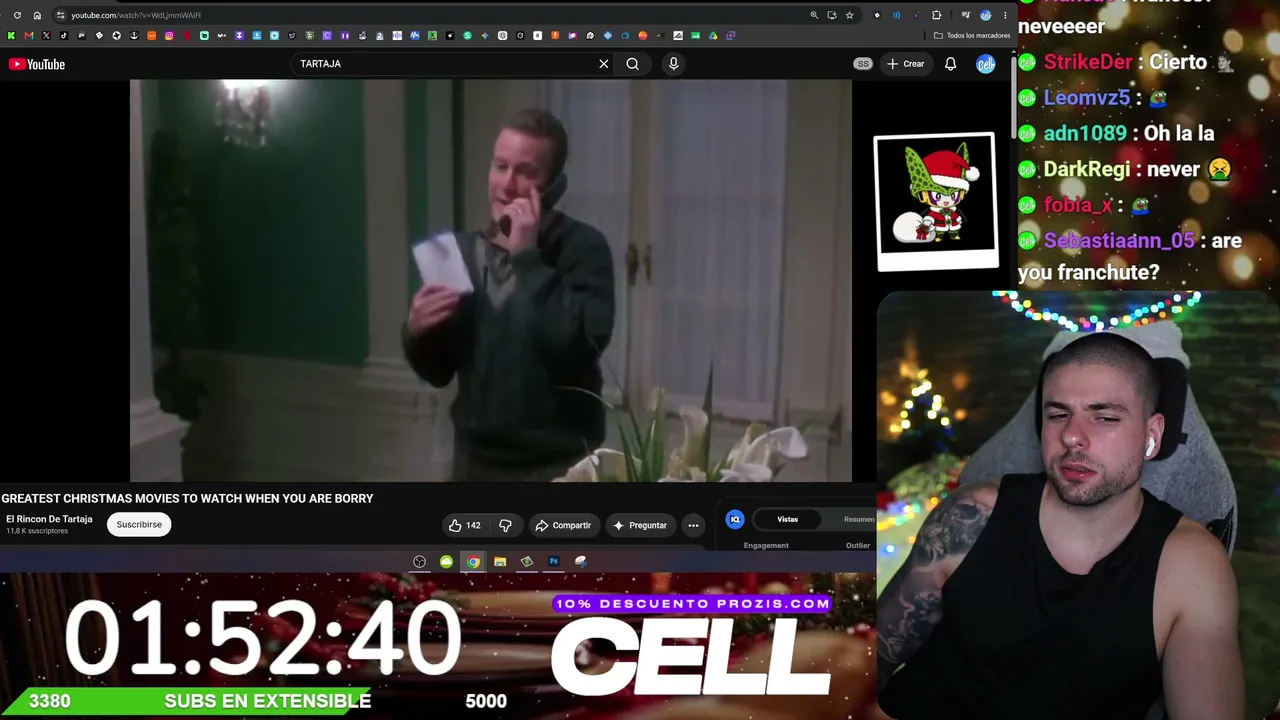Open Google Chrome from the taskbar
The height and width of the screenshot is (720, 1280).
tap(473, 562)
